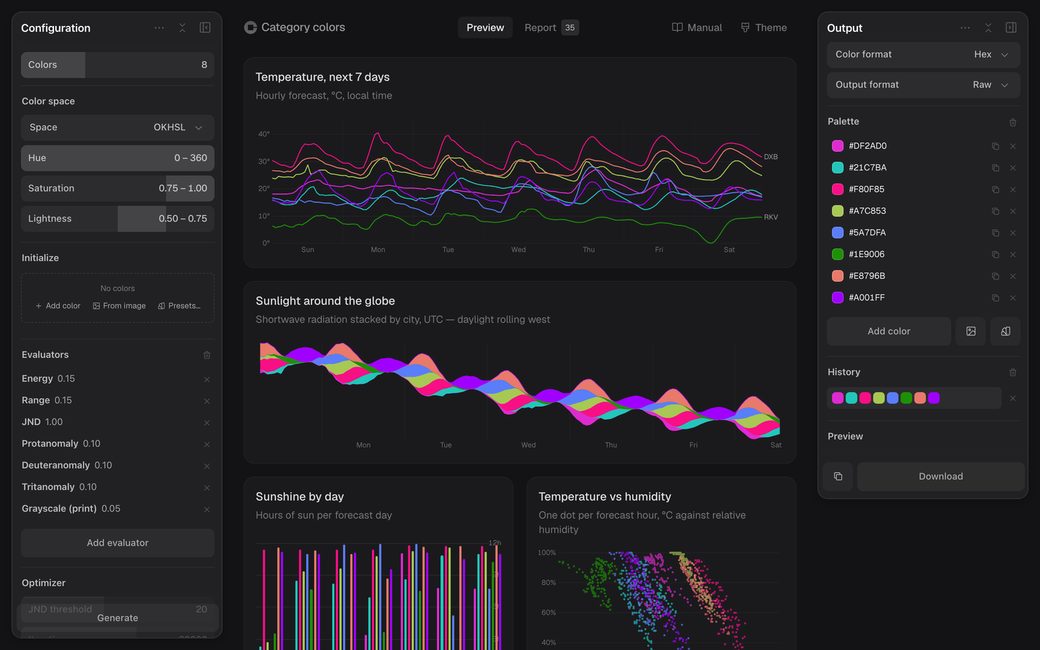Switch to the Preview tab
The image size is (1040, 650).
485,28
